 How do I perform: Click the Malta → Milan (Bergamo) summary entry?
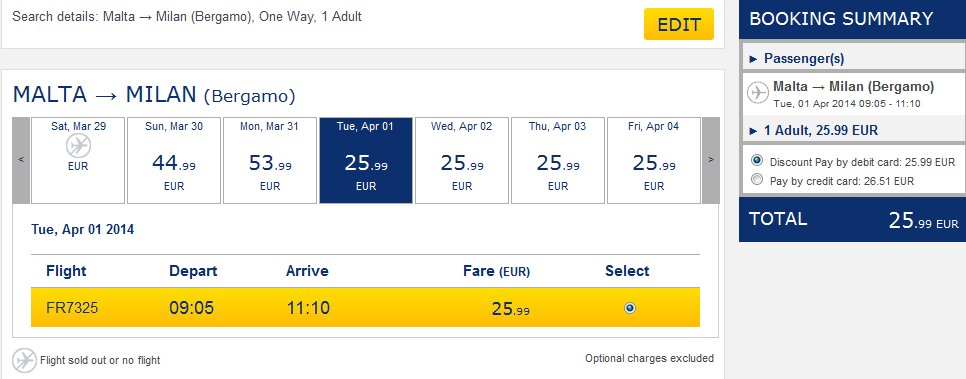pos(854,94)
